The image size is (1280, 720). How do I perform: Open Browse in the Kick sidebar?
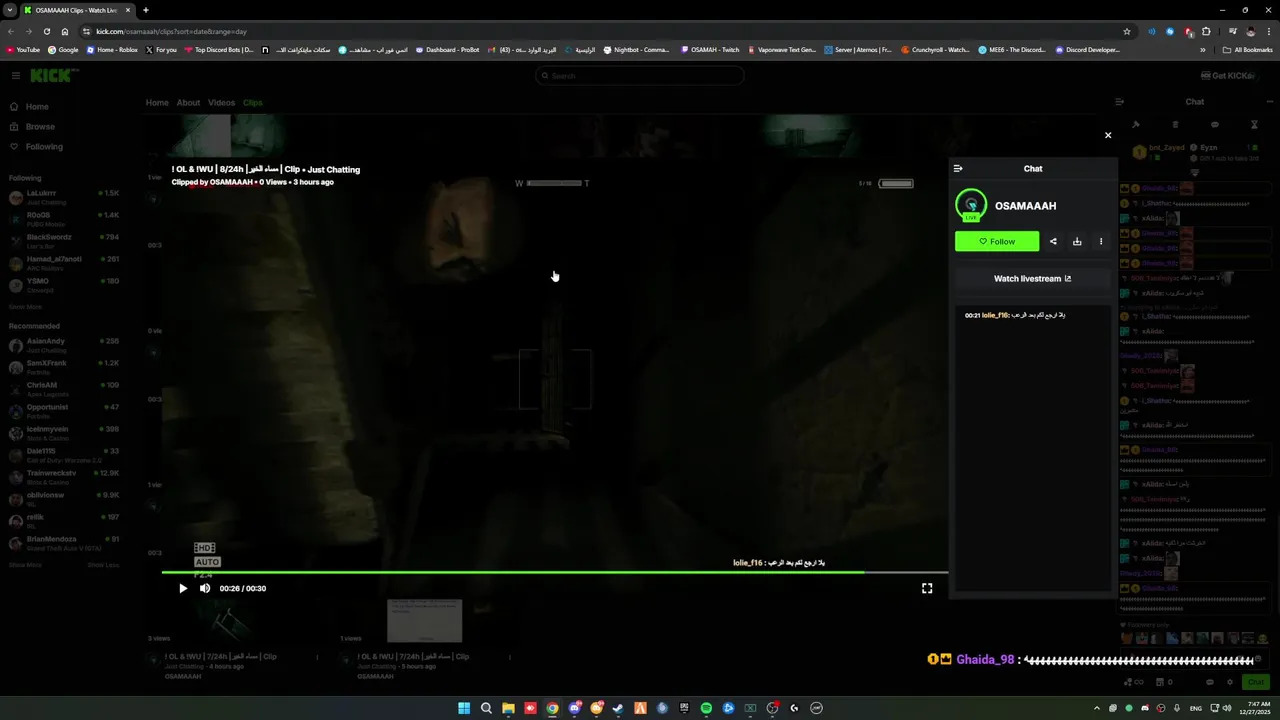tap(40, 127)
